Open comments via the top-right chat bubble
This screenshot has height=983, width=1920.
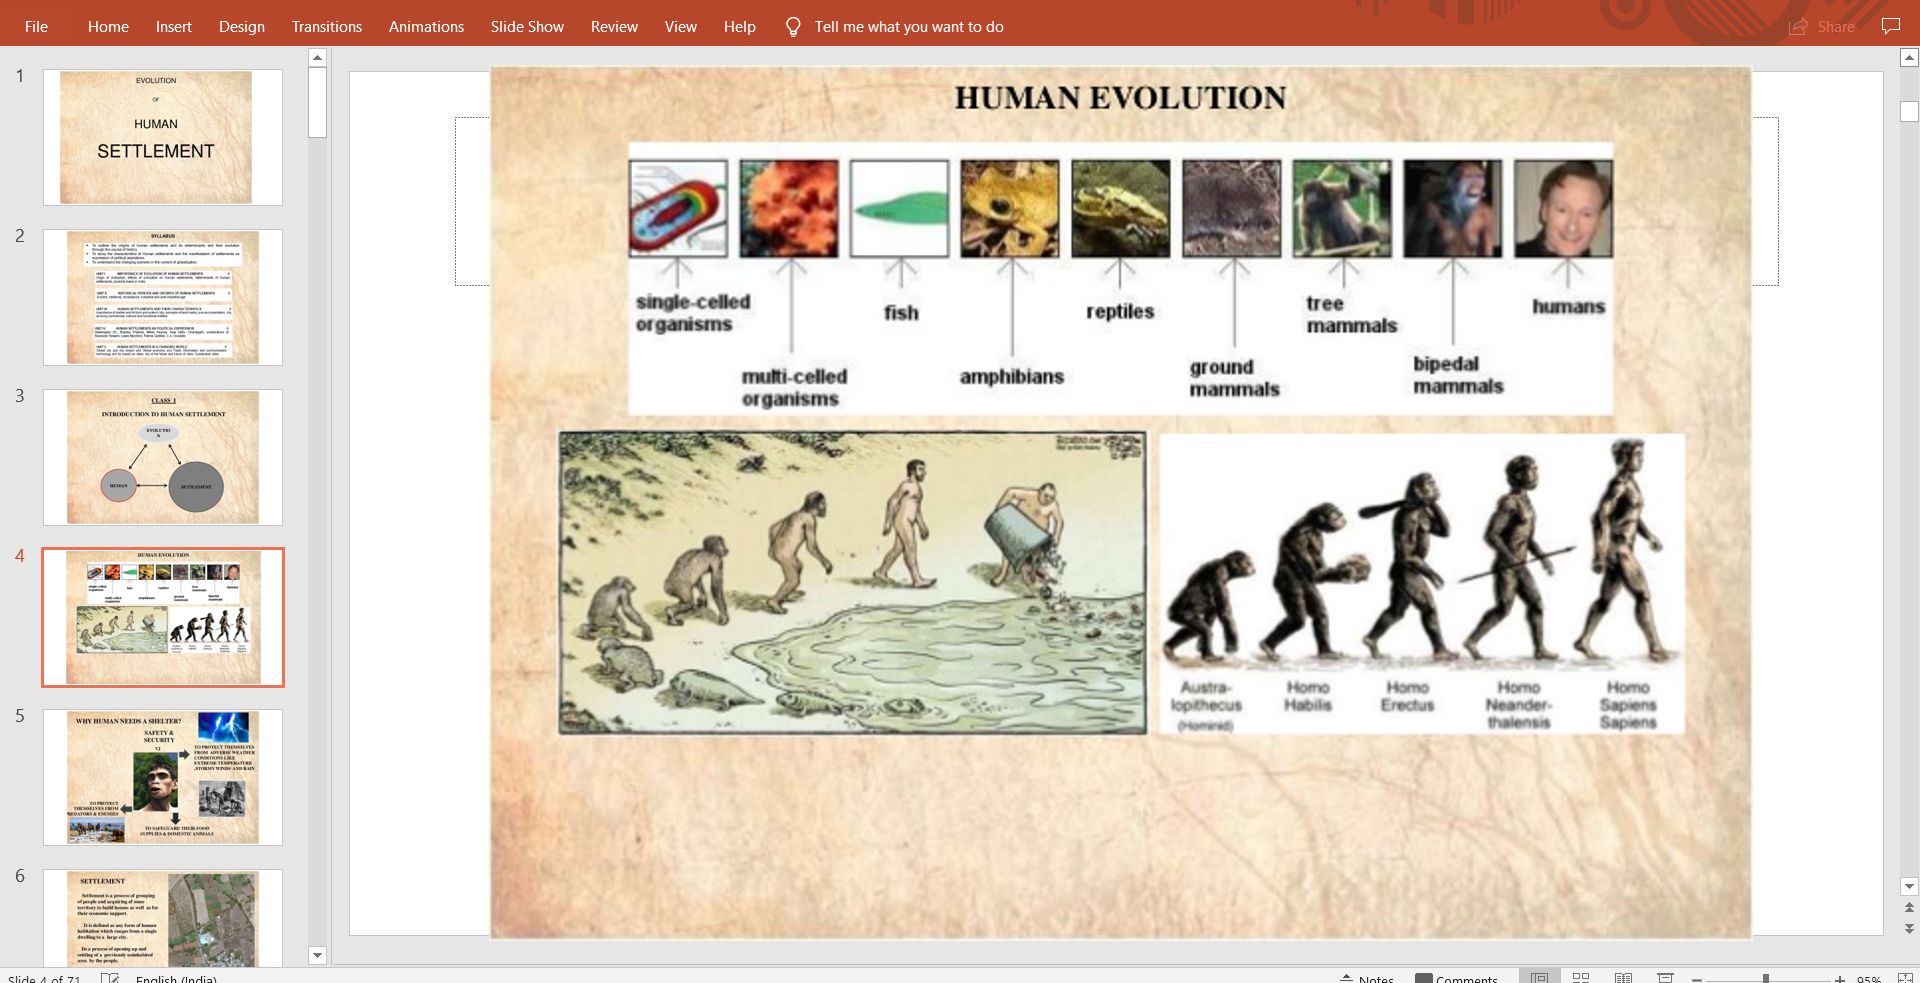(1890, 27)
